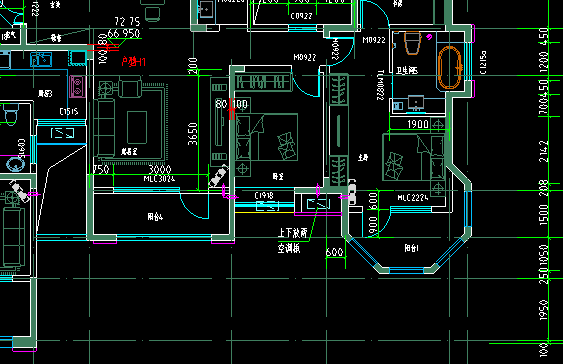Click the 3650 vertical dimension text
The width and height of the screenshot is (563, 364).
click(192, 134)
